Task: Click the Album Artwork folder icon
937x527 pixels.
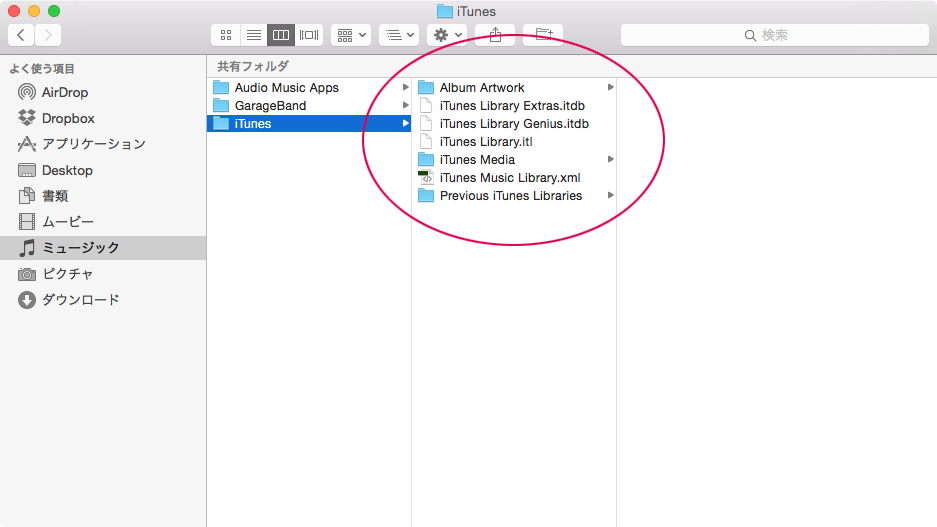Action: click(x=425, y=87)
